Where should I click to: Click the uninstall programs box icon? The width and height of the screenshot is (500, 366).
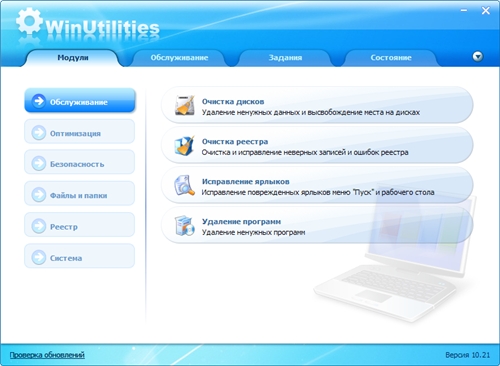tap(185, 226)
